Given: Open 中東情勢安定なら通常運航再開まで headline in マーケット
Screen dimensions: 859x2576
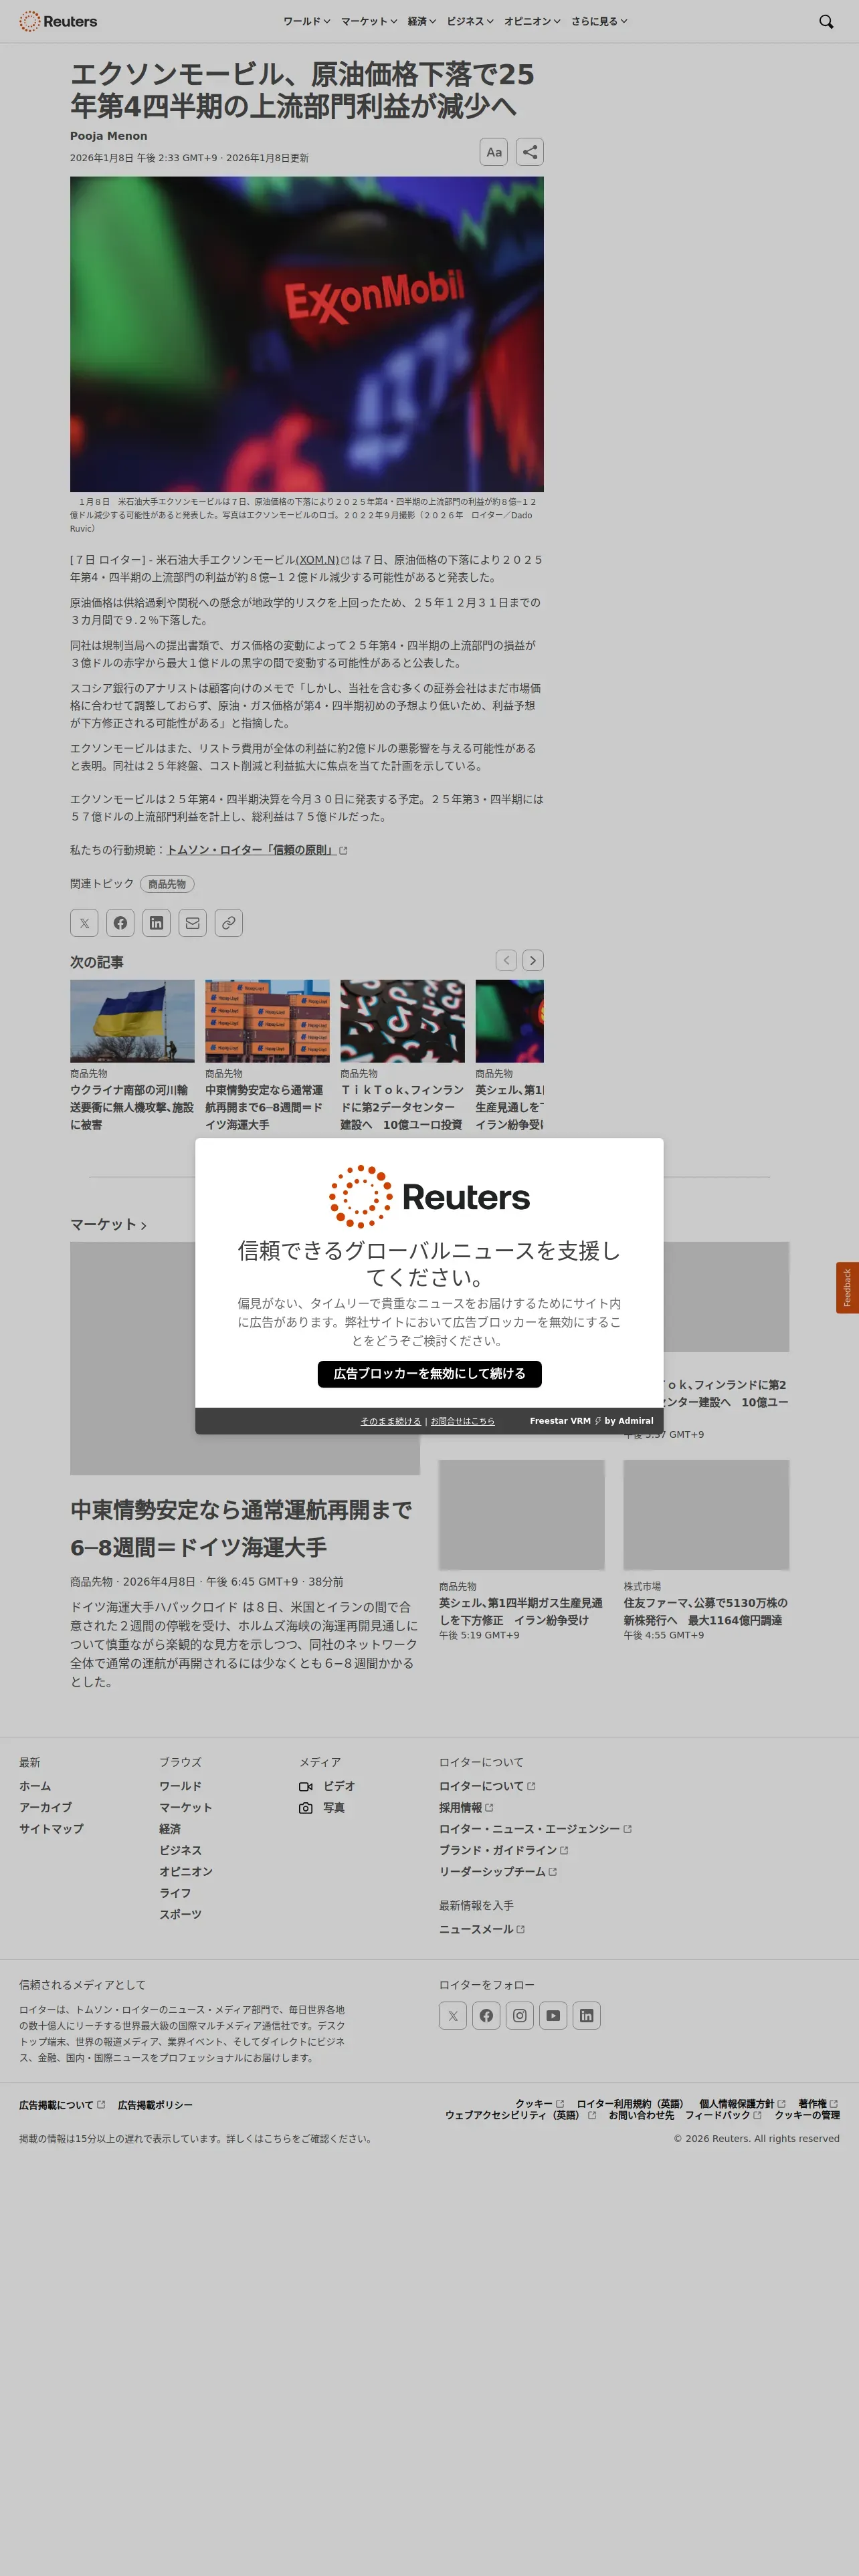Looking at the screenshot, I should (241, 1528).
